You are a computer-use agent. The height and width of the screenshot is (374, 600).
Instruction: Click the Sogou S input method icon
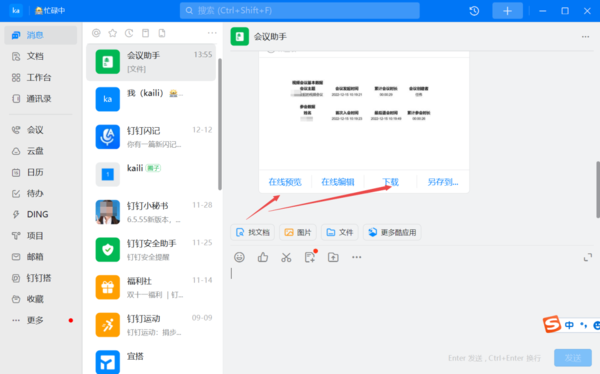tap(552, 324)
